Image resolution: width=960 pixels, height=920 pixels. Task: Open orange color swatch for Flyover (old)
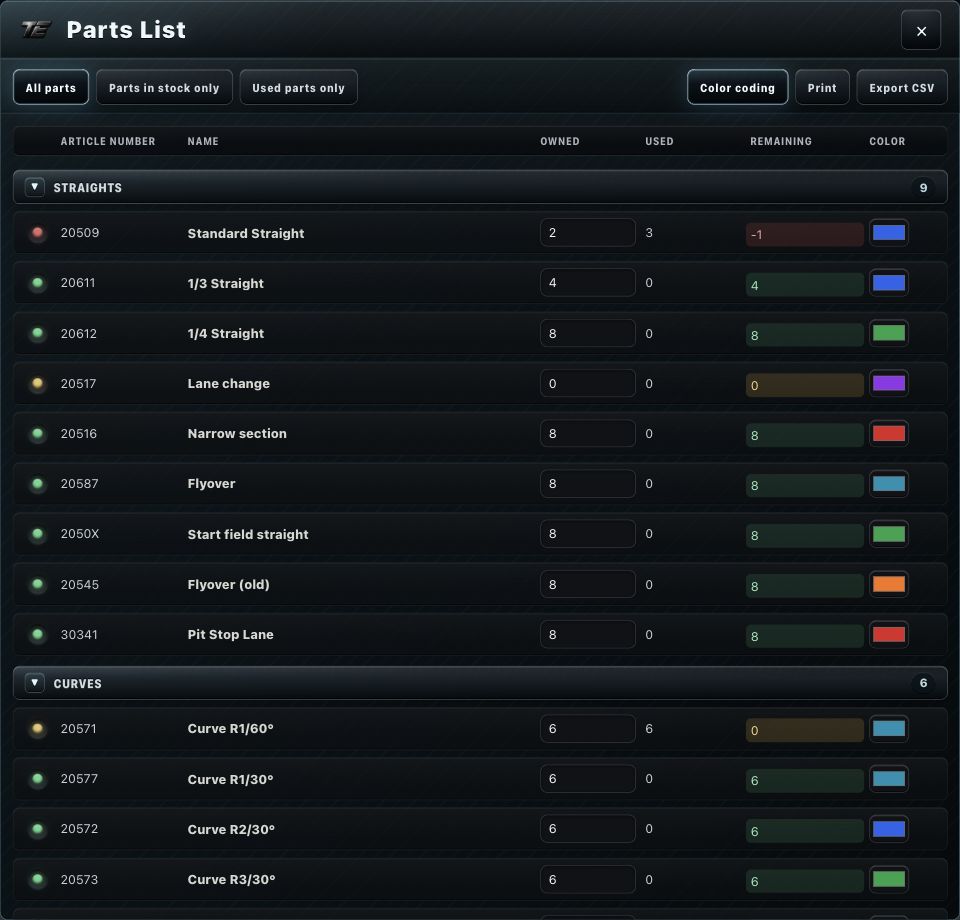pos(888,584)
